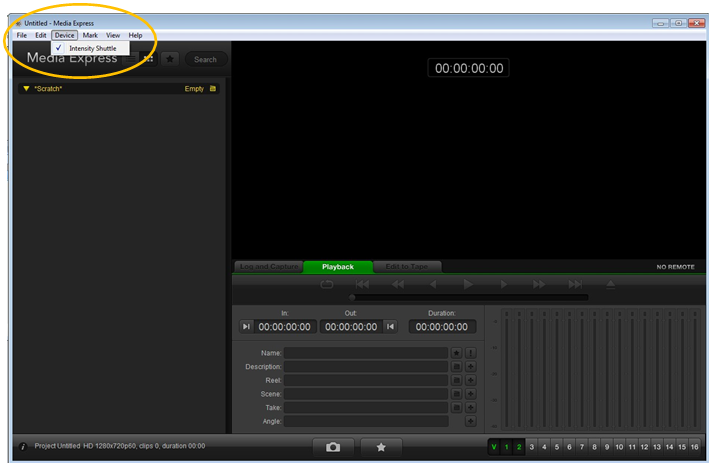Click the eject button in transport controls
Viewport: 710px width, 464px height.
(x=611, y=285)
